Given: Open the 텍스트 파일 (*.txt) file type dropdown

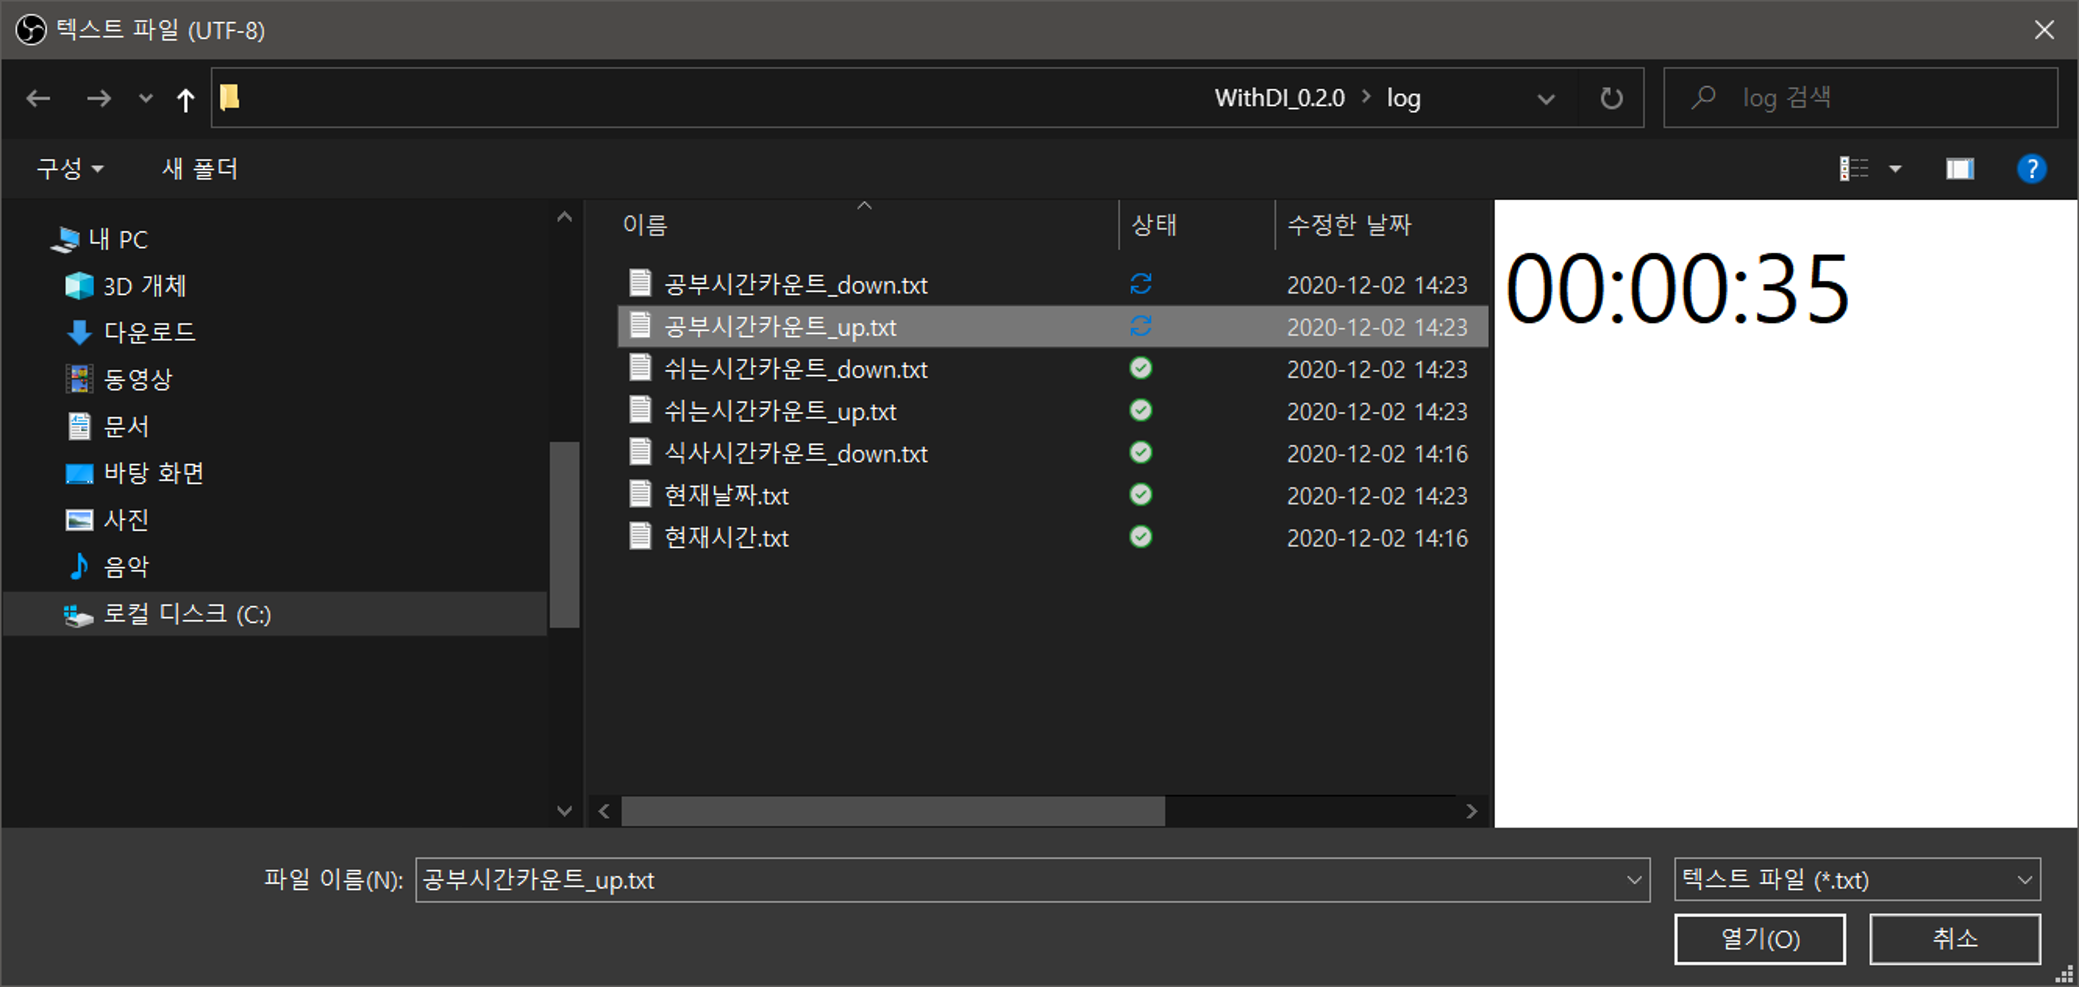Looking at the screenshot, I should [x=1857, y=880].
